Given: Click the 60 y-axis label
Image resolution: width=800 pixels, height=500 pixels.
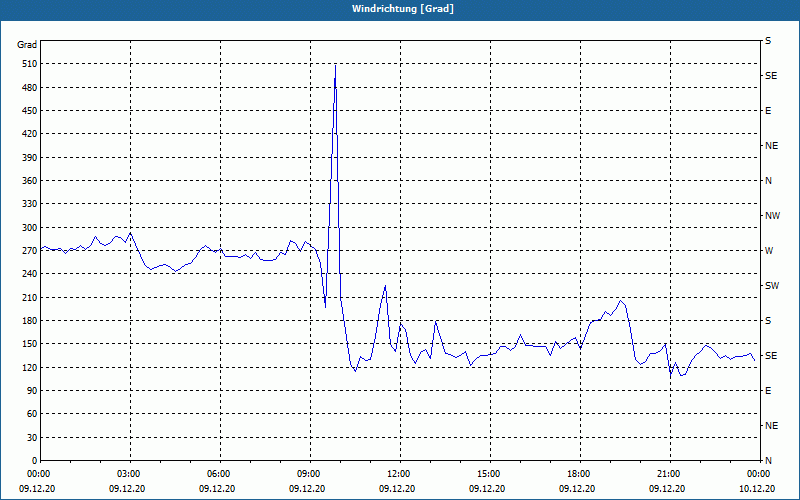Looking at the screenshot, I should (32, 414).
